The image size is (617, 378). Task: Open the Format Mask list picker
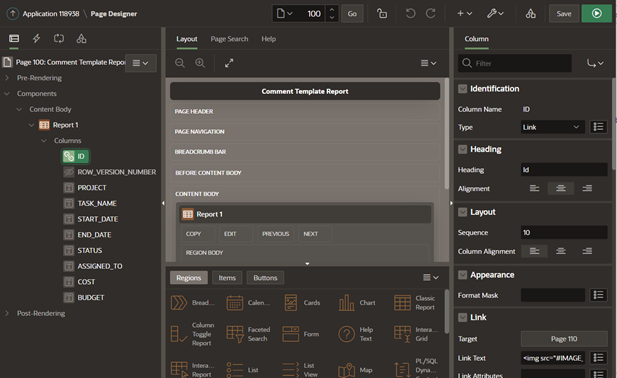598,295
